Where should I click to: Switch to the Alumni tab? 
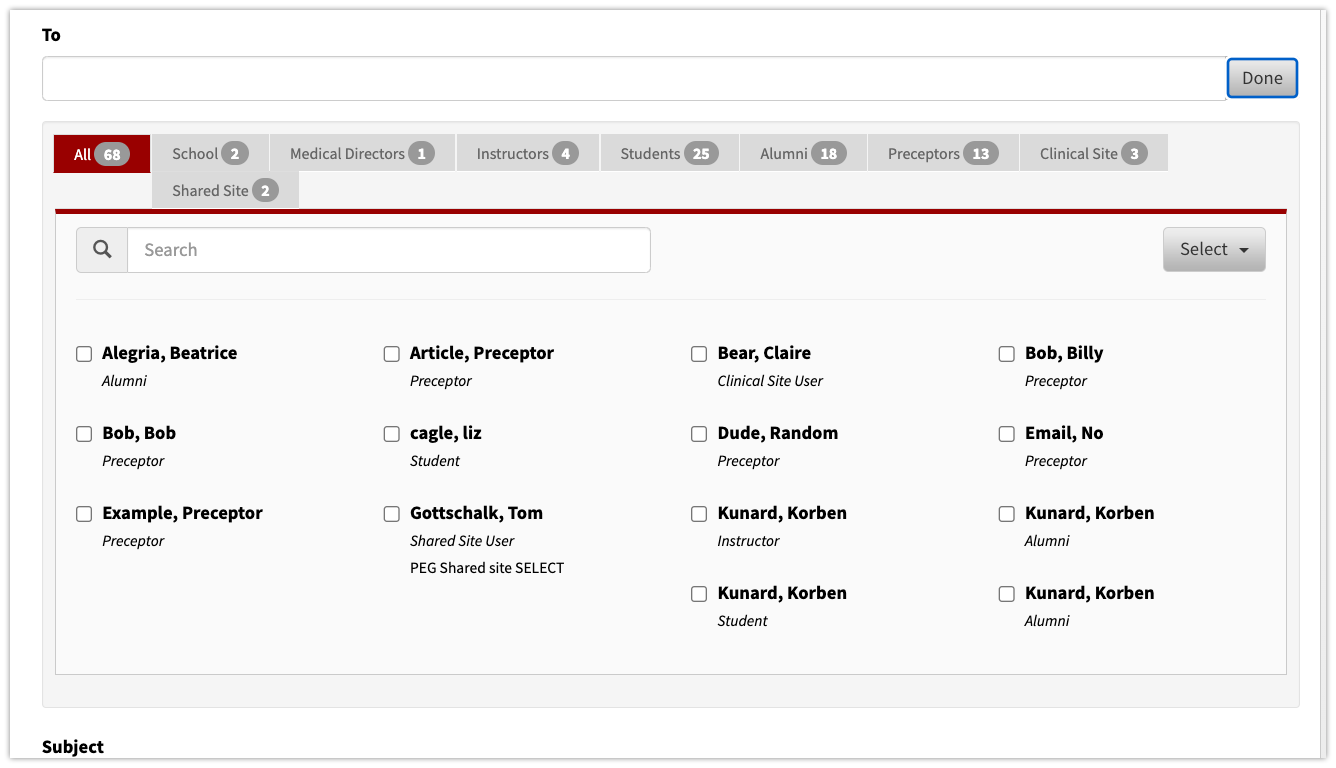(x=803, y=154)
